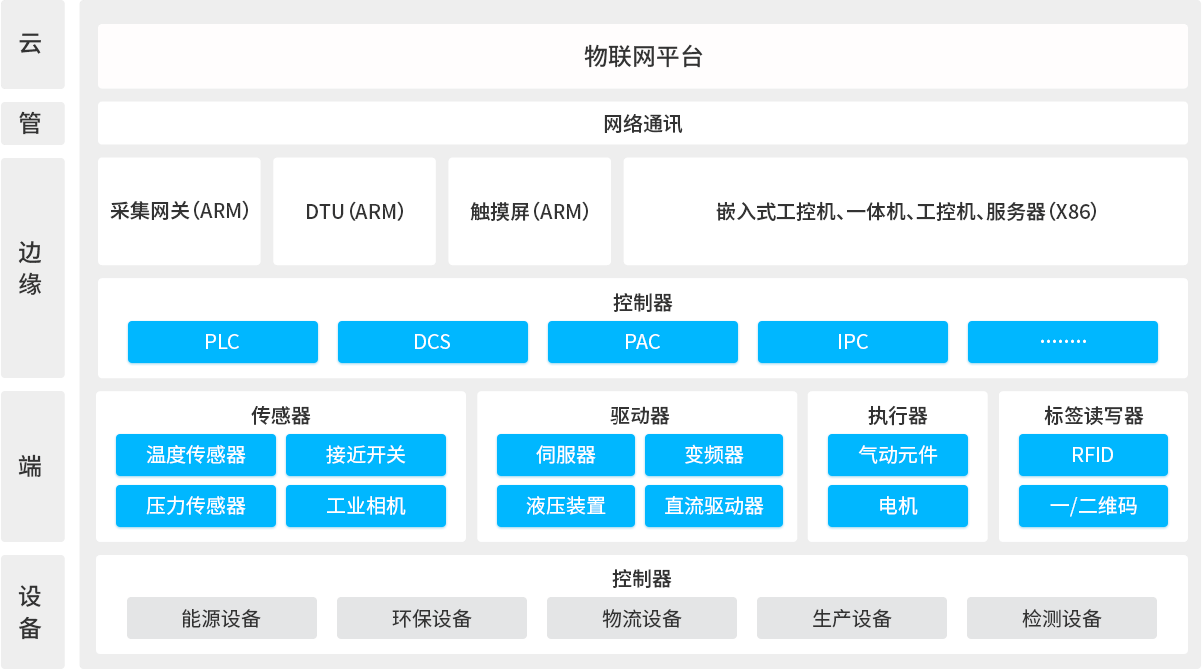Screen dimensions: 1202x669
Task: Click the 采集网关 (ARM) box
Action: [x=179, y=212]
